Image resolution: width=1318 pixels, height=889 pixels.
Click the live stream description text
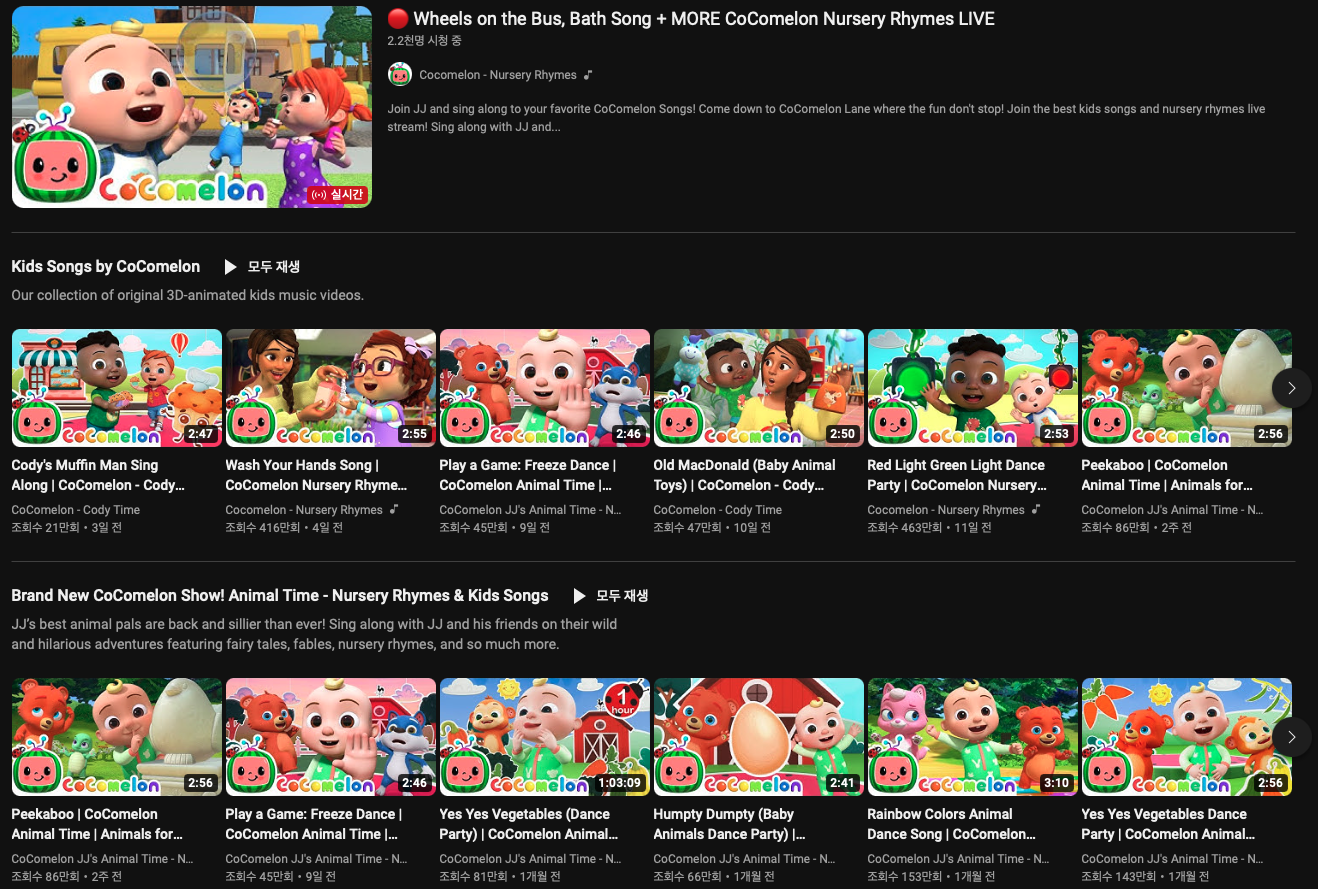(x=826, y=118)
